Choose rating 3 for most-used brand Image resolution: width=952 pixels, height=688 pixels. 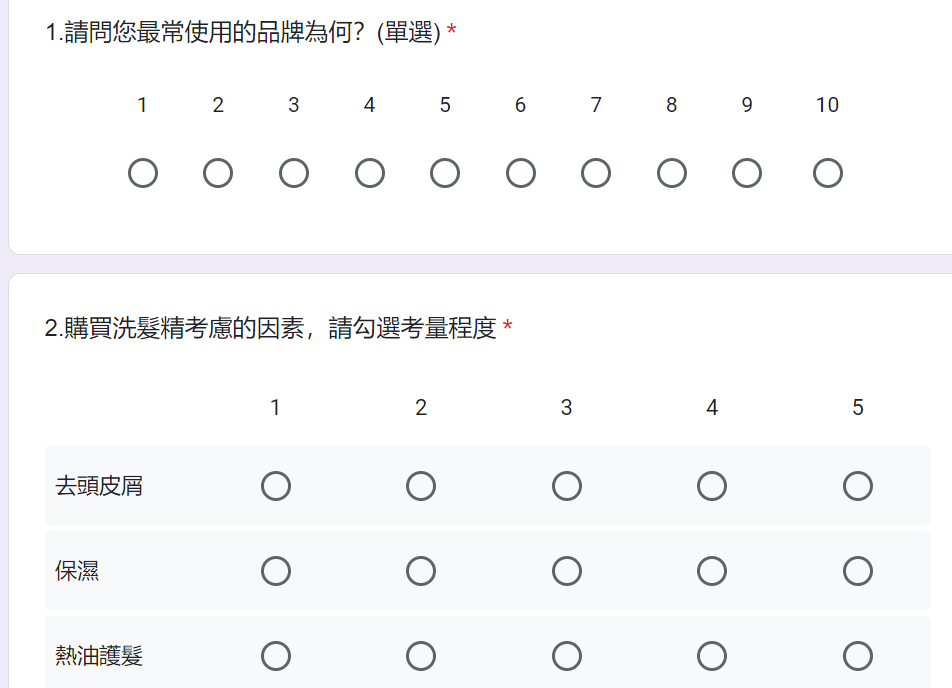[x=294, y=174]
